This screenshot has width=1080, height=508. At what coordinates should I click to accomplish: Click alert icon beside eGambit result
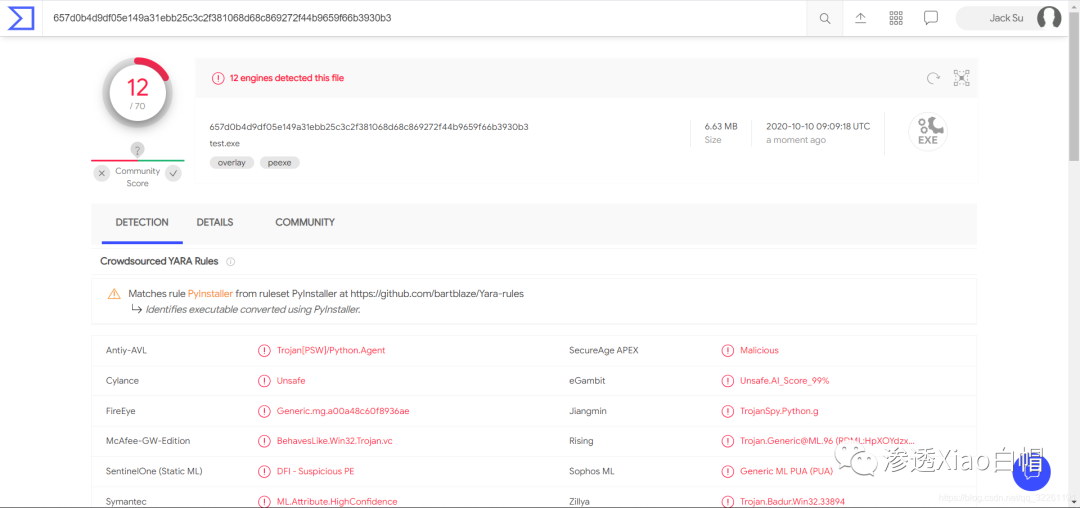coord(727,381)
